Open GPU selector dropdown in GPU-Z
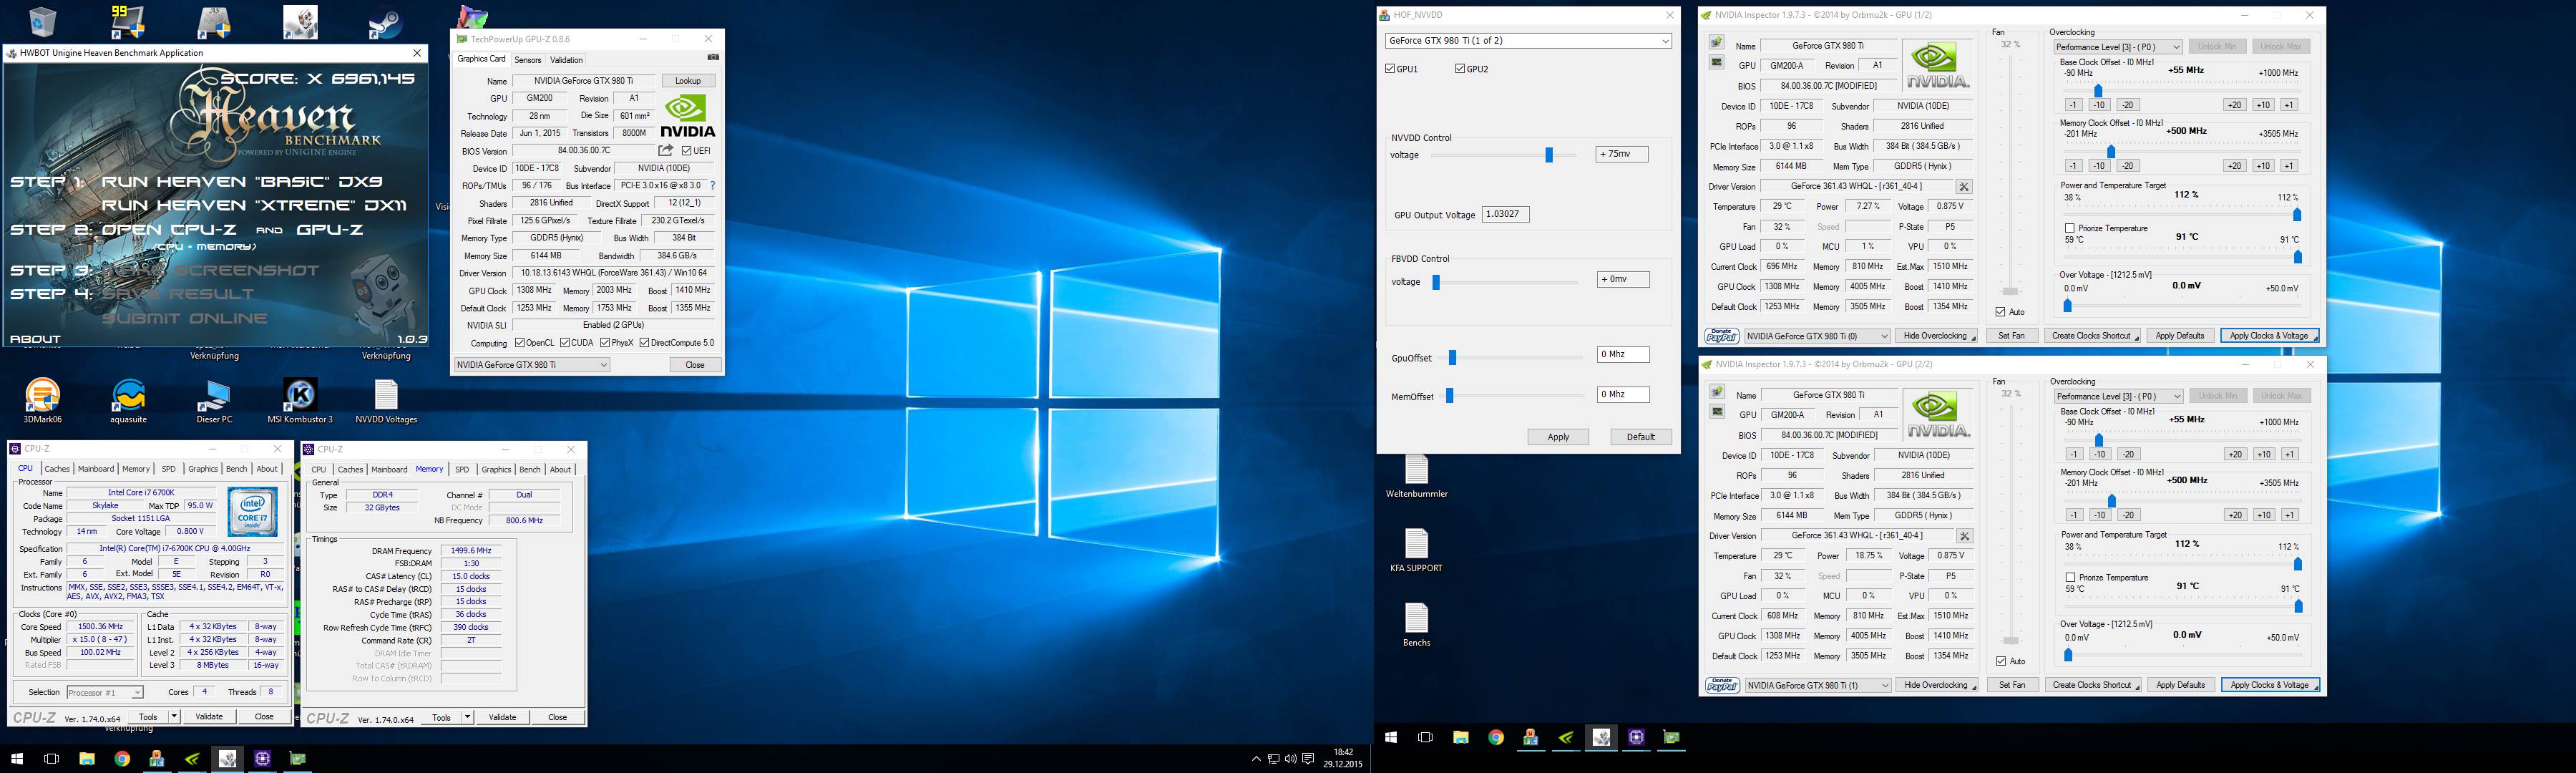This screenshot has width=2576, height=773. coord(532,365)
